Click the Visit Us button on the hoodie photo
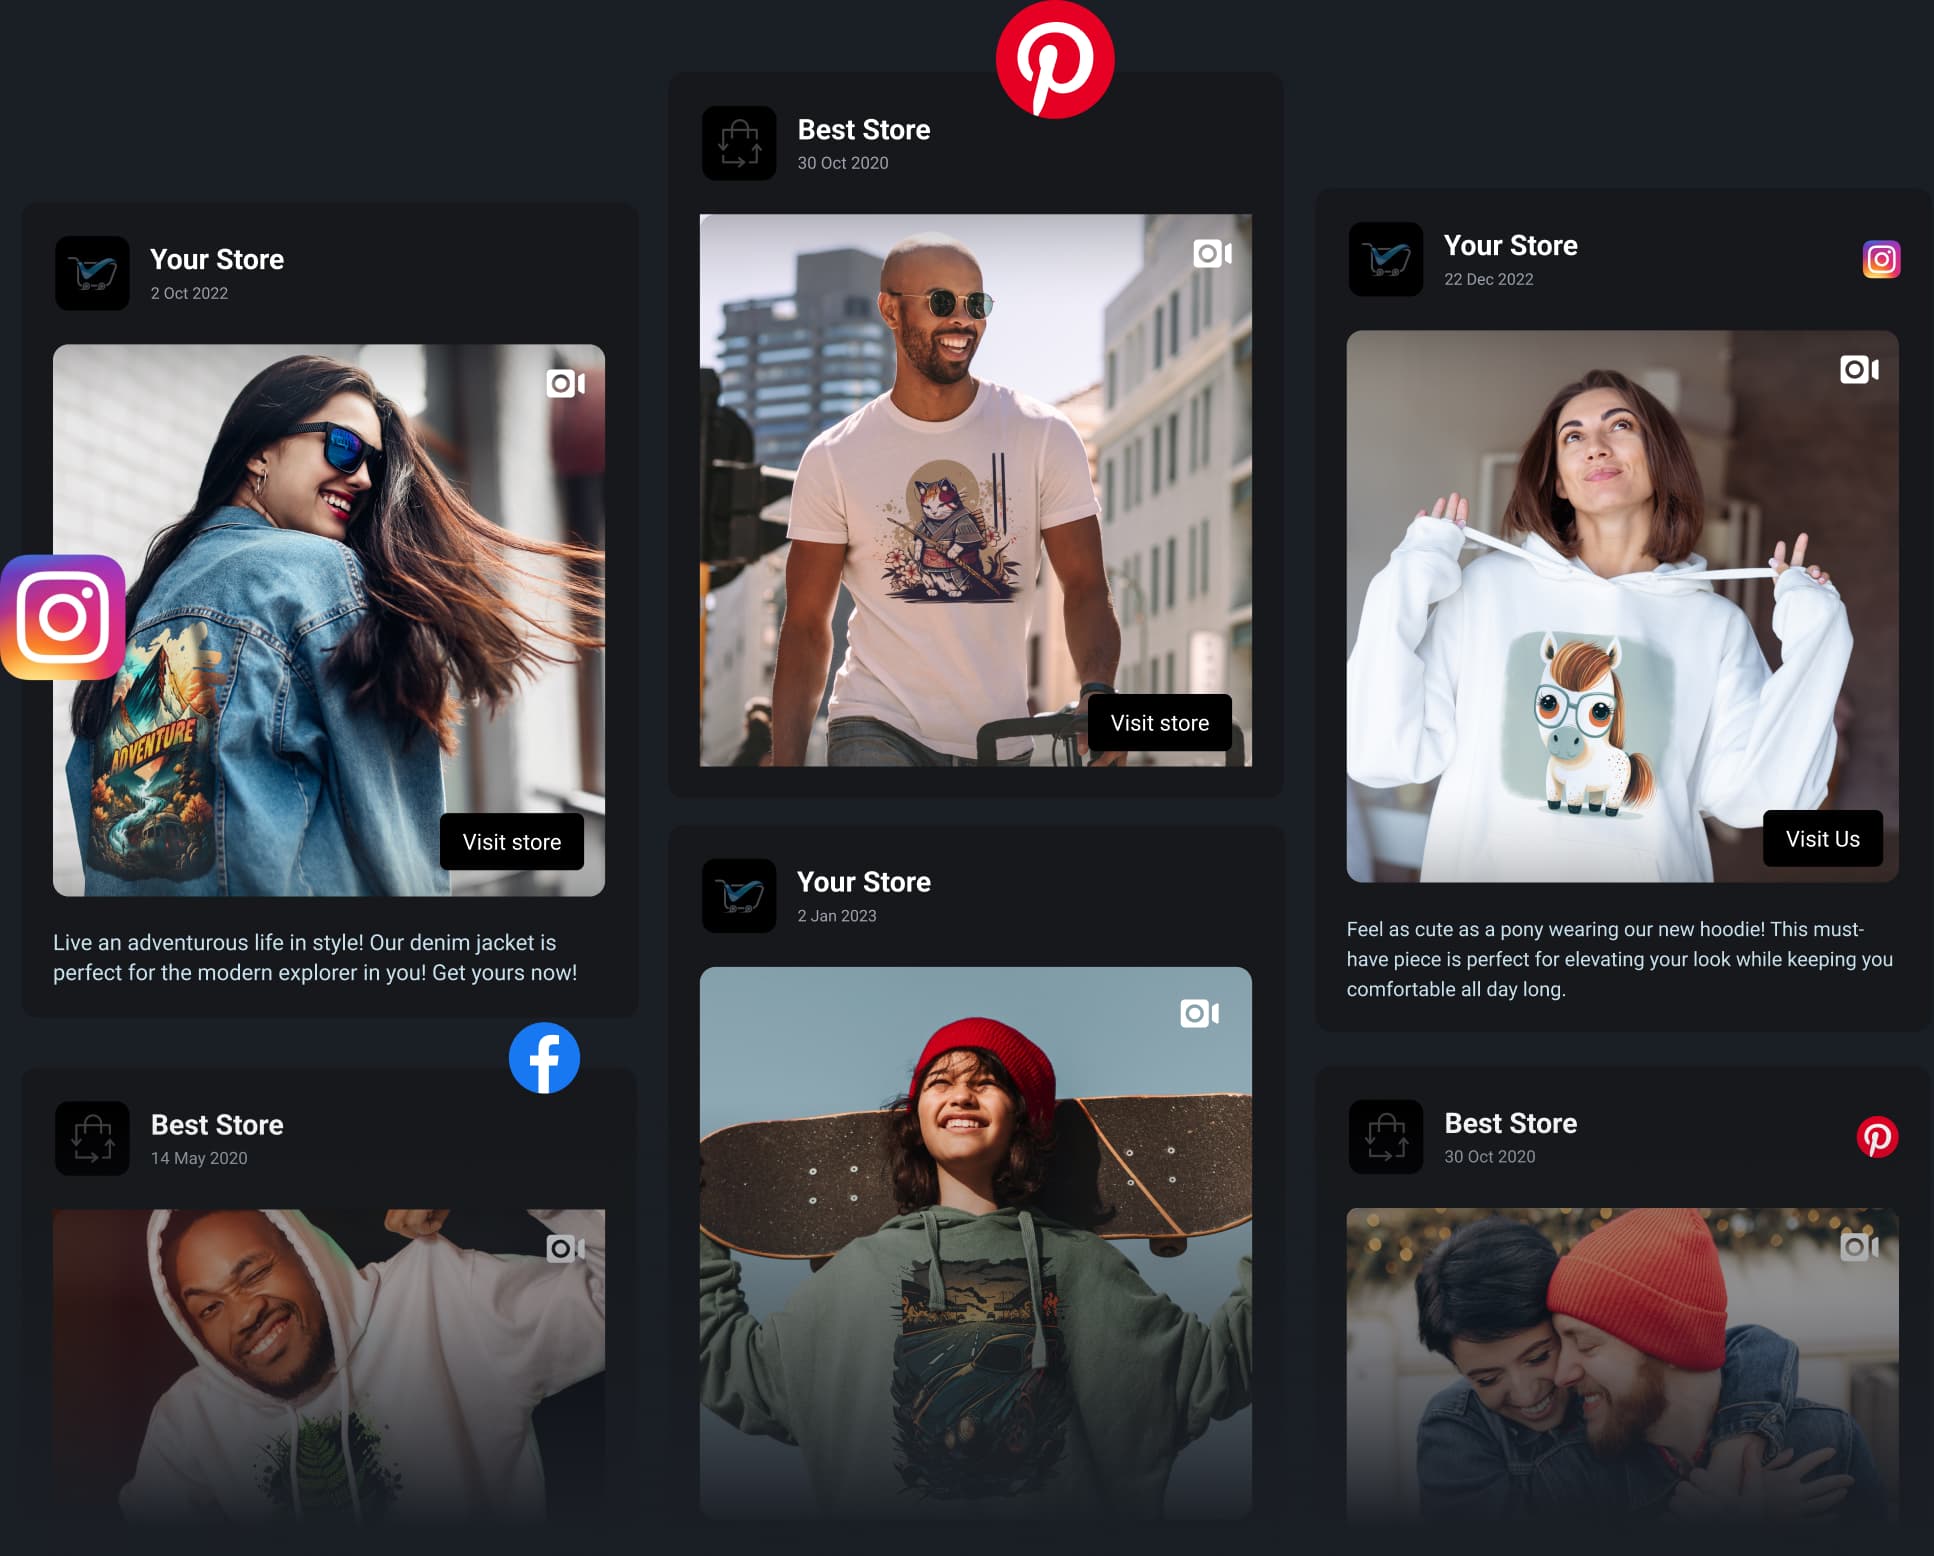The width and height of the screenshot is (1934, 1556). (1823, 839)
